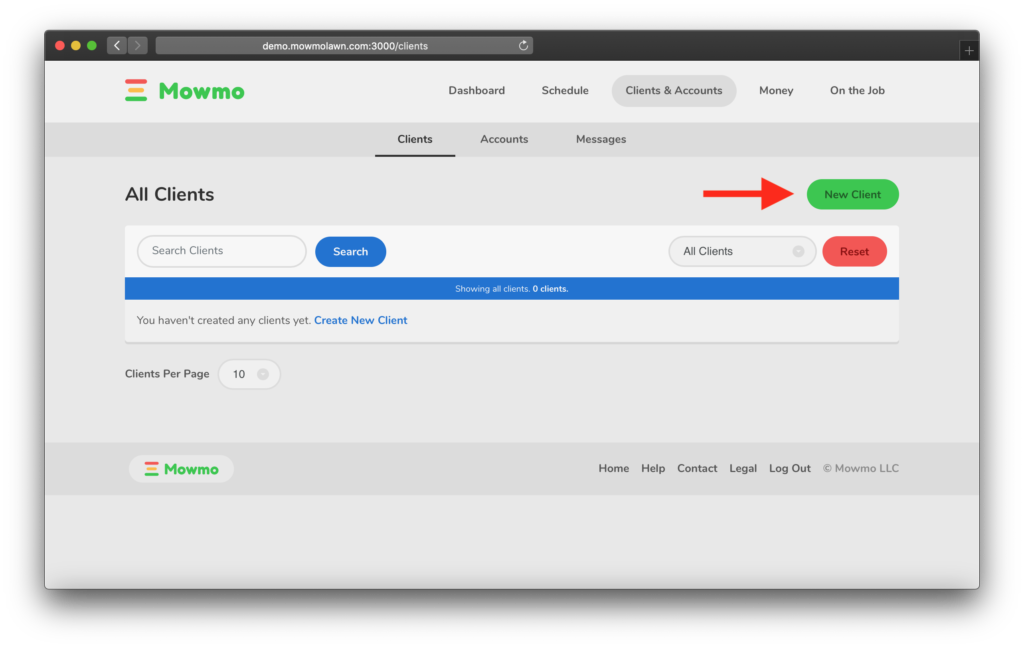Click the '© Mowmo LLC' copyright text

[861, 468]
